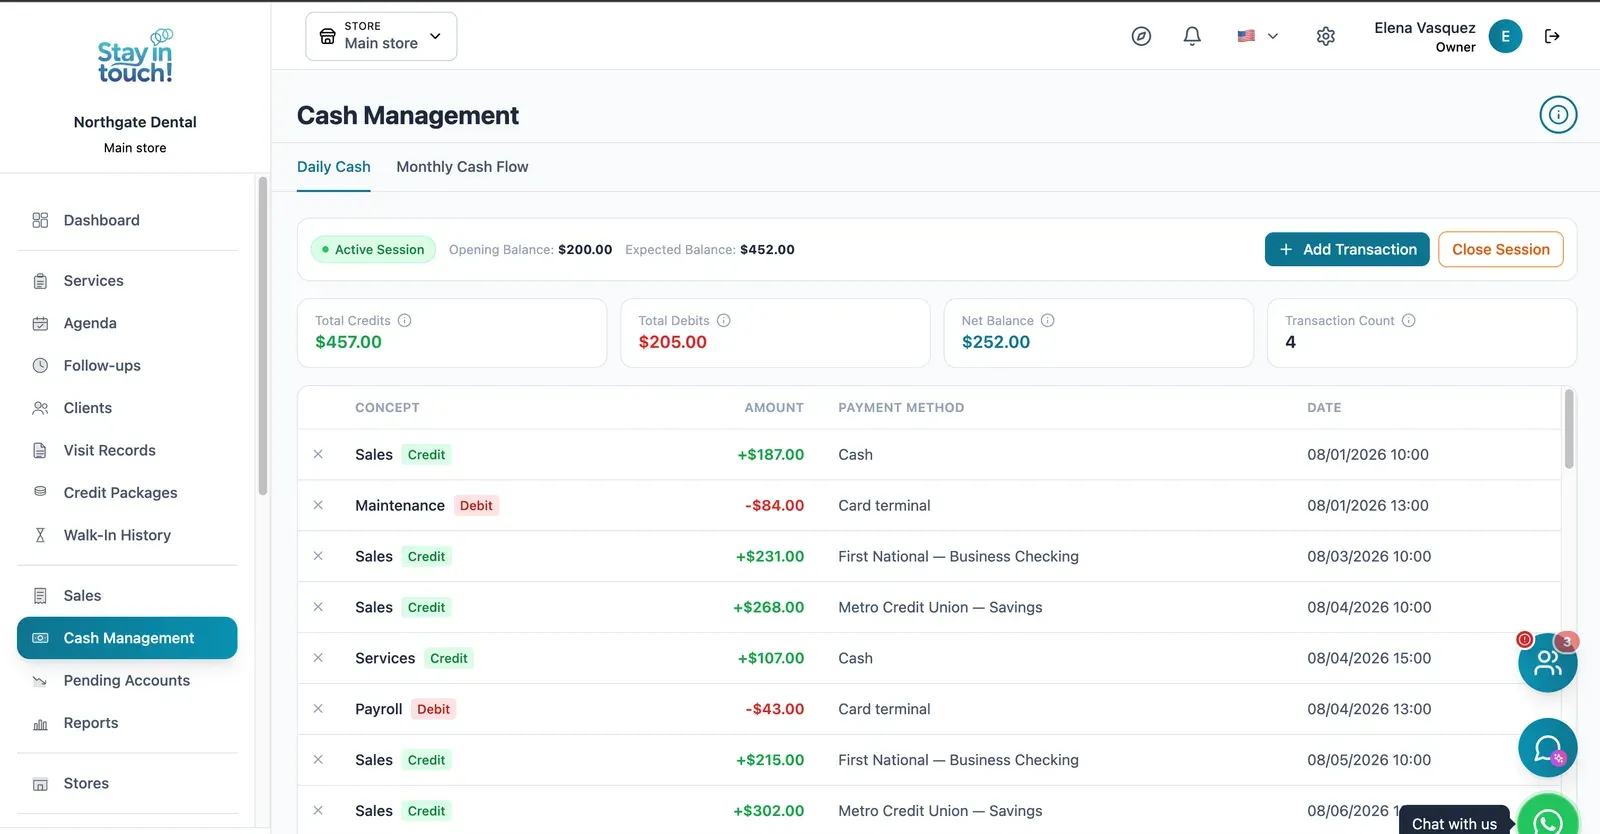Select Cash Management in sidebar

click(127, 638)
